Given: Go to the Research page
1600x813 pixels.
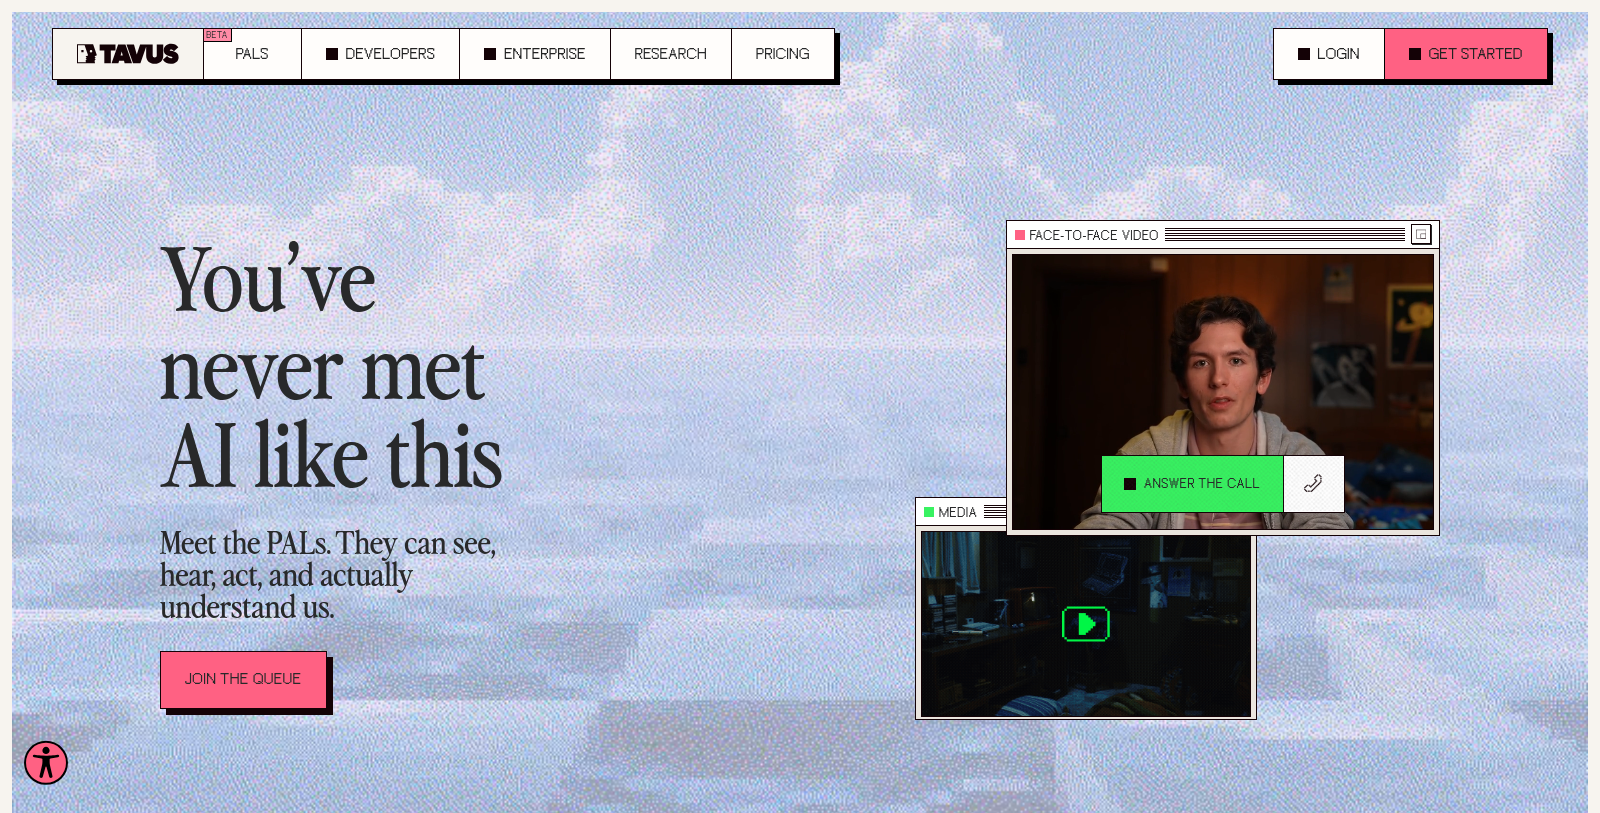Looking at the screenshot, I should tap(670, 54).
